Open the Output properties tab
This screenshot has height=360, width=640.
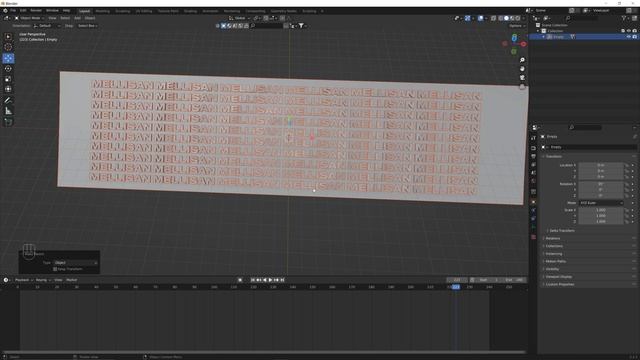click(x=533, y=156)
